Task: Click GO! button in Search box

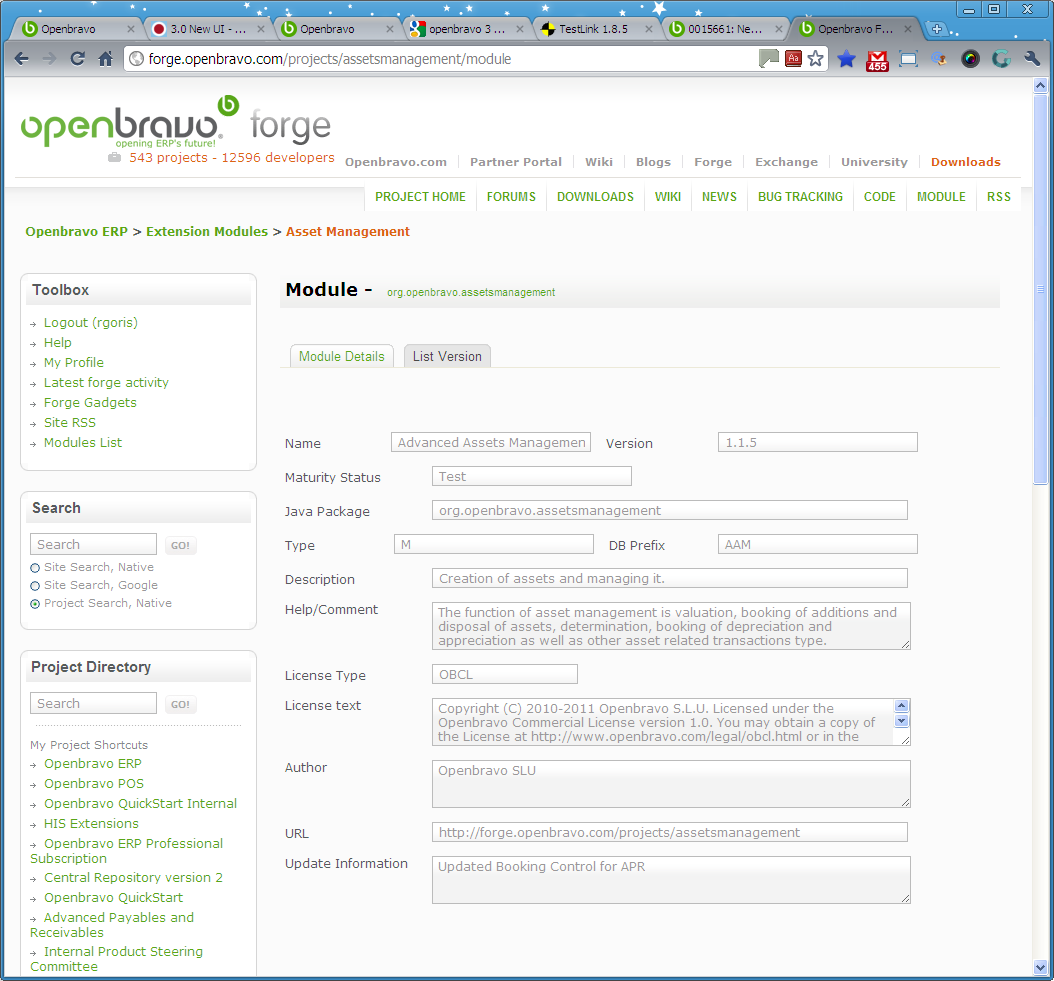Action: (x=180, y=545)
